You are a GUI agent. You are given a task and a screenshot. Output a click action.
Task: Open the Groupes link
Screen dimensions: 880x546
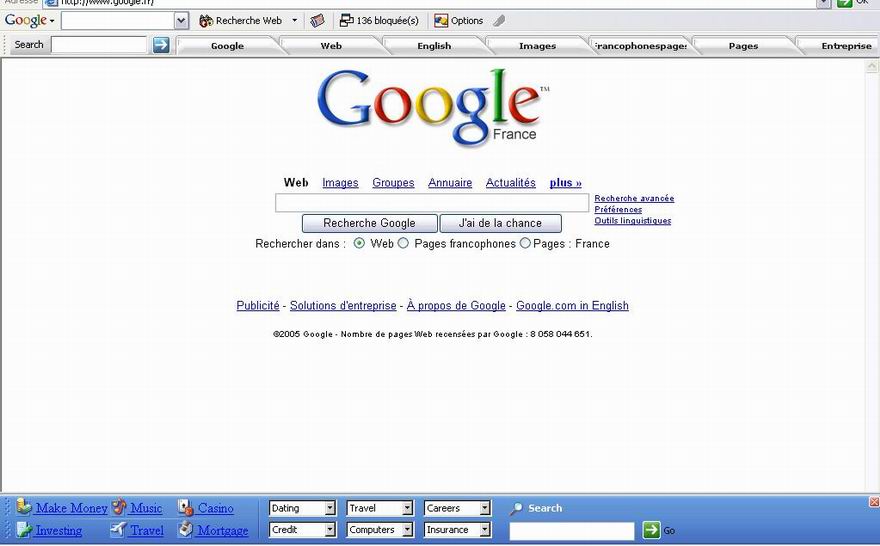click(393, 182)
